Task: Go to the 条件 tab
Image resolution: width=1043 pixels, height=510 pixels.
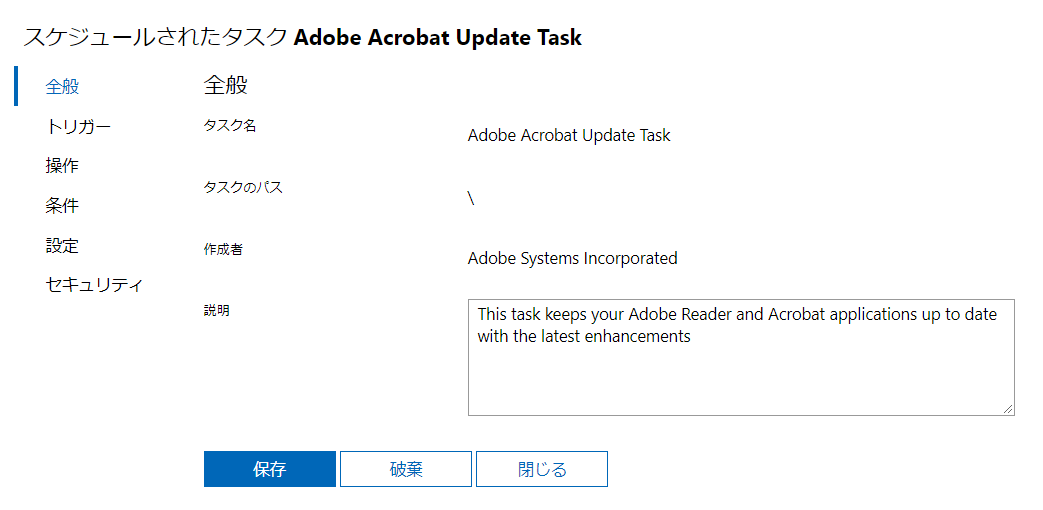Action: click(62, 206)
